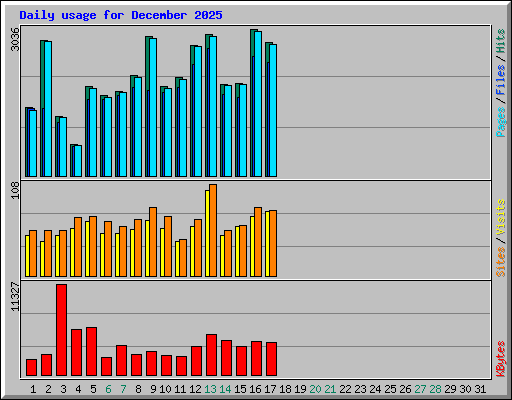
Task: Click the tallest red KBytes bar for day 3
Action: [x=62, y=330]
